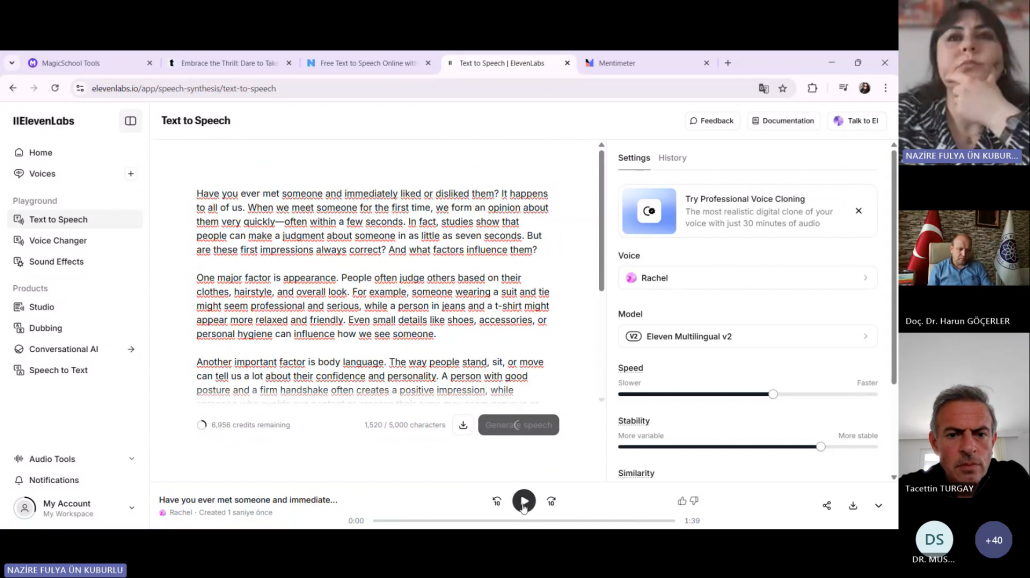The width and height of the screenshot is (1030, 578).
Task: Open the Eleven Multilingual v2 model selector
Action: click(x=747, y=337)
